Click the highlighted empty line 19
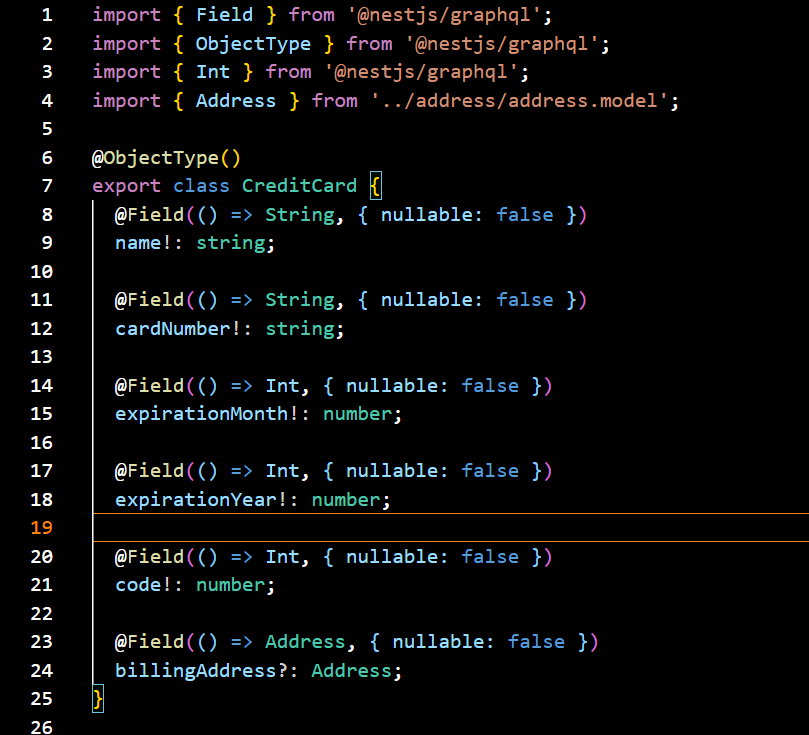This screenshot has width=809, height=735. pyautogui.click(x=400, y=527)
